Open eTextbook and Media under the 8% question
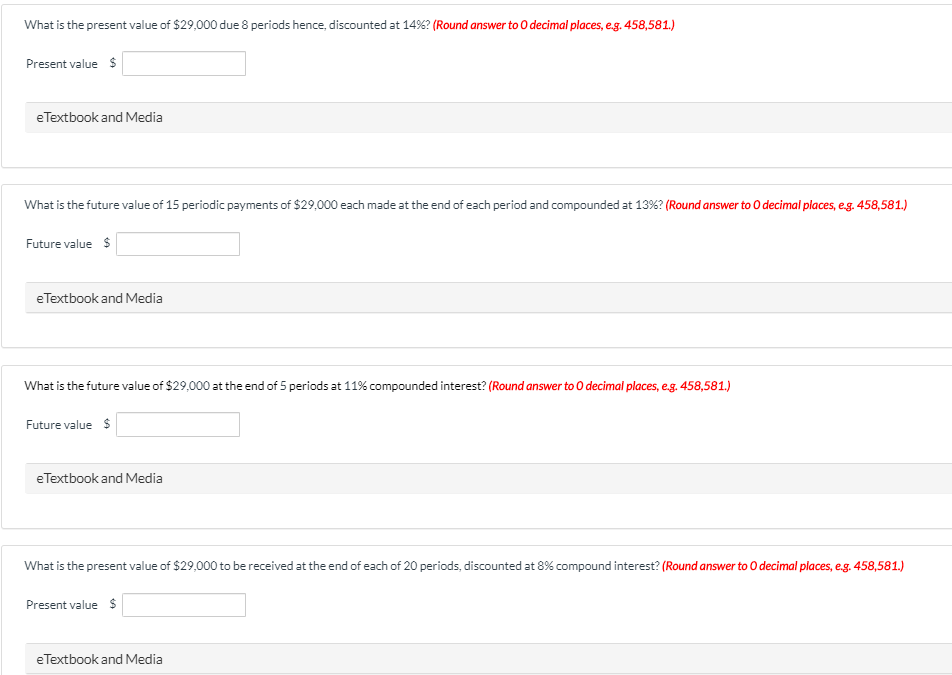Screen dimensions: 952x675 488,659
